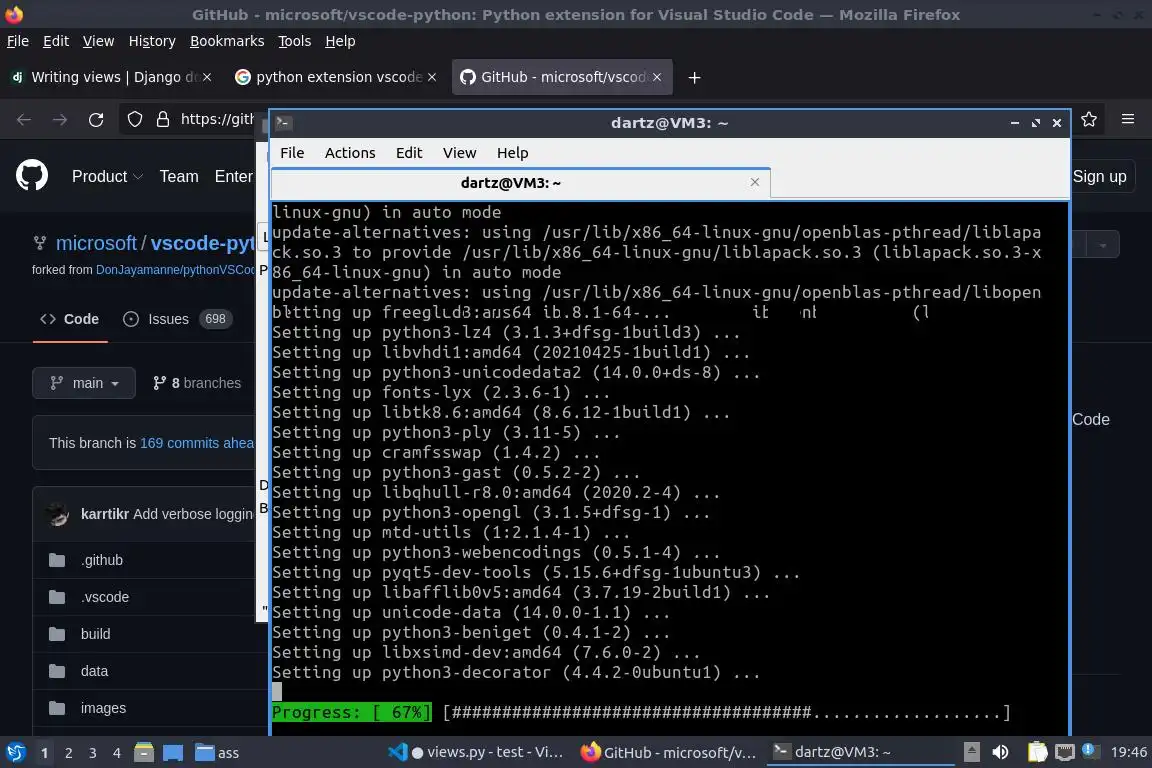Screen dimensions: 1152x768
Task: Open the build folder
Action: [x=96, y=634]
